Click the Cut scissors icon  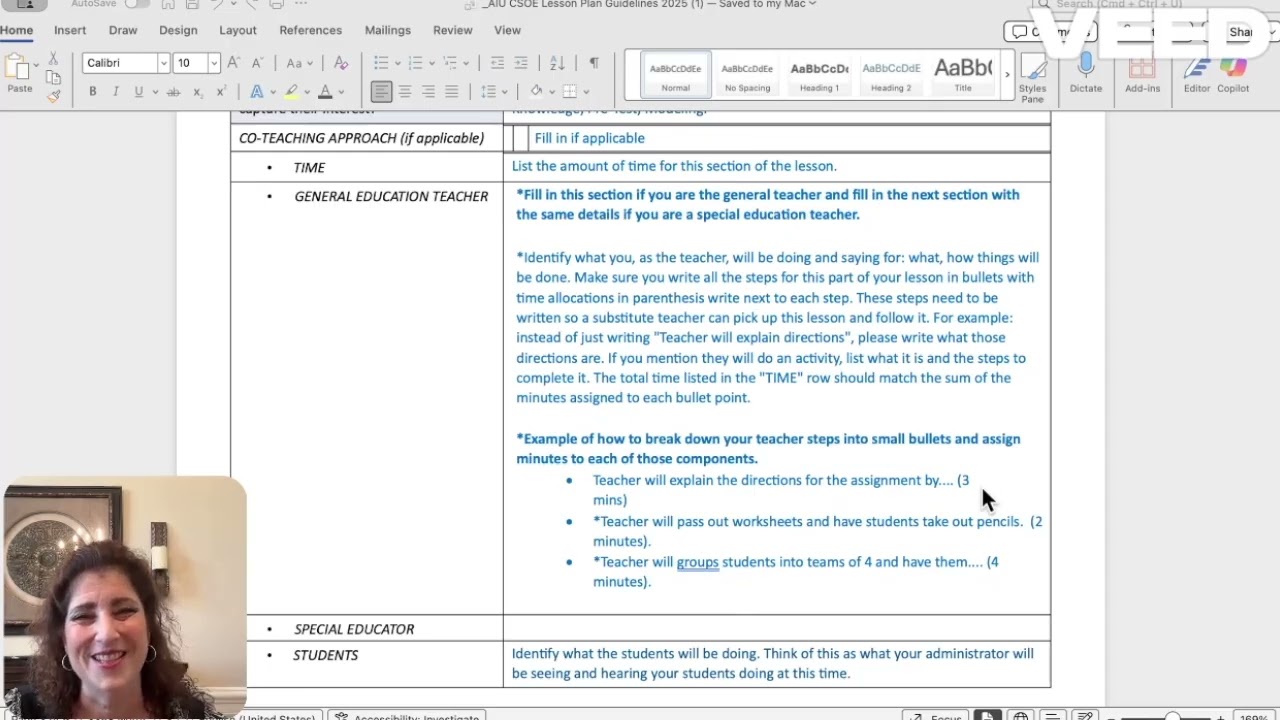(53, 59)
